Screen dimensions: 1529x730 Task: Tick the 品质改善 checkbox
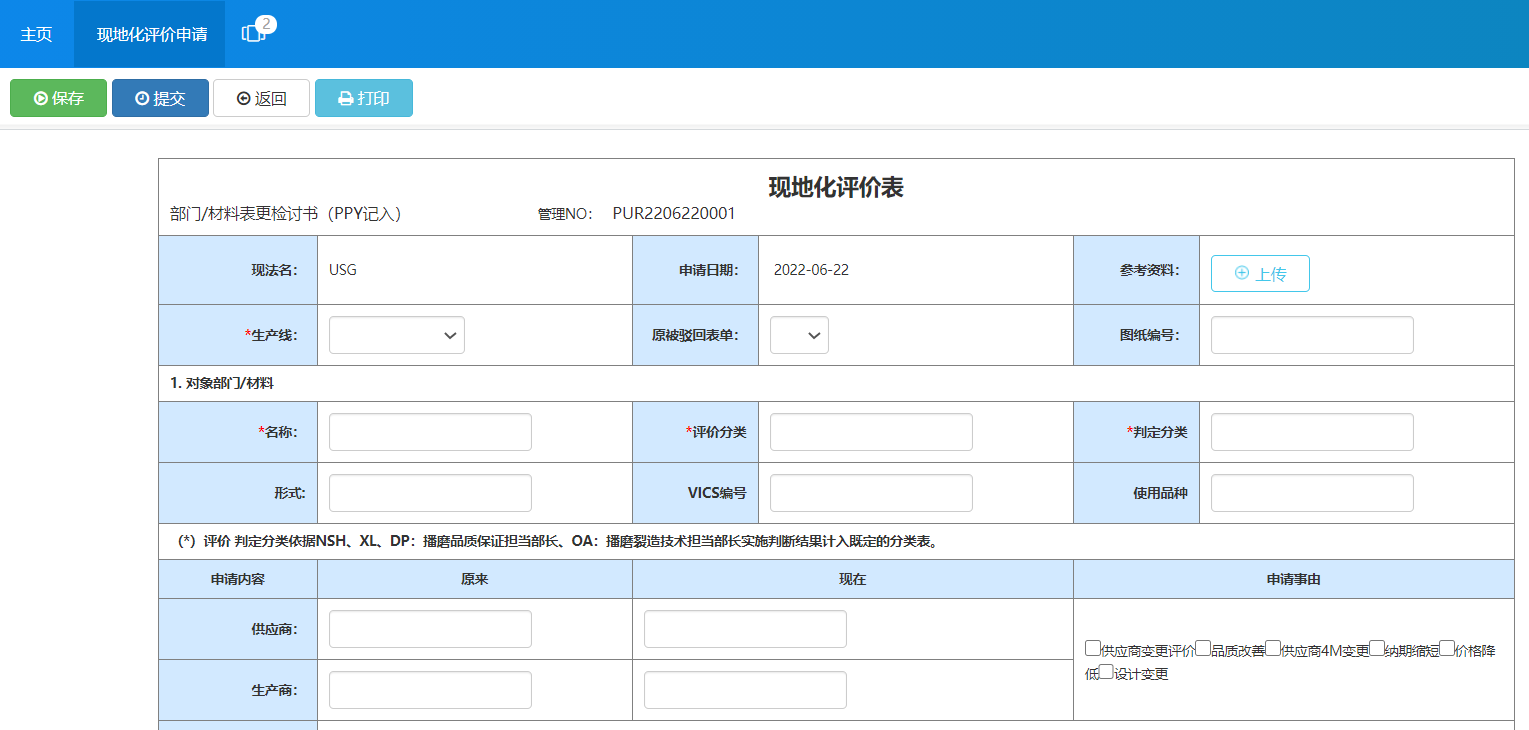point(1203,648)
